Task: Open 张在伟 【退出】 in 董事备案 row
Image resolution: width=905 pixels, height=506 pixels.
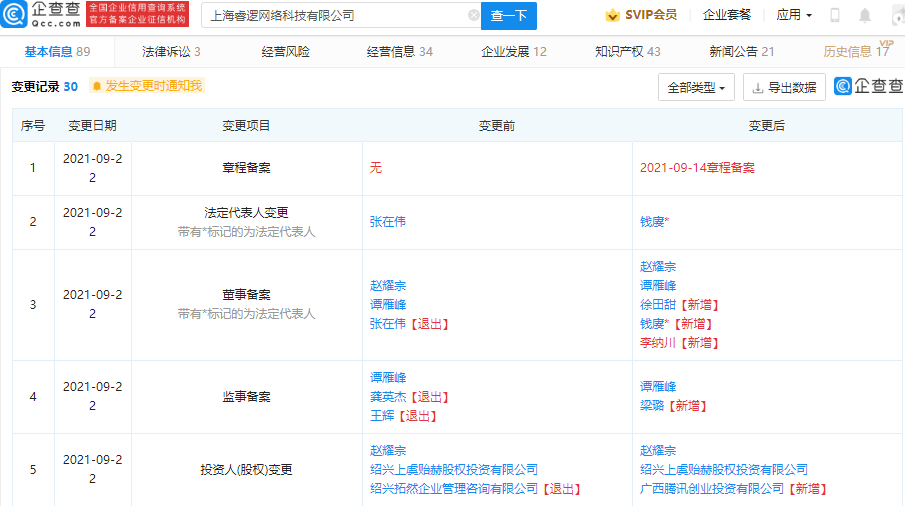Action: [x=409, y=324]
